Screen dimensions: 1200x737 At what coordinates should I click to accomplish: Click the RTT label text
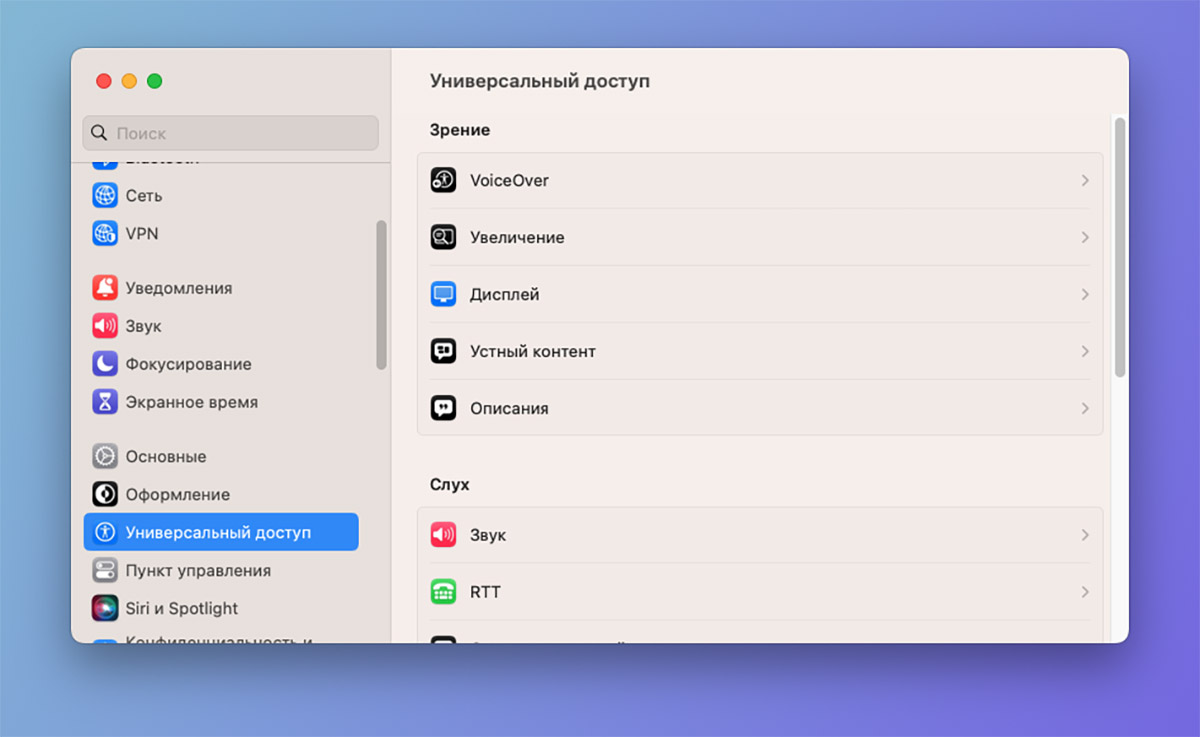point(485,592)
